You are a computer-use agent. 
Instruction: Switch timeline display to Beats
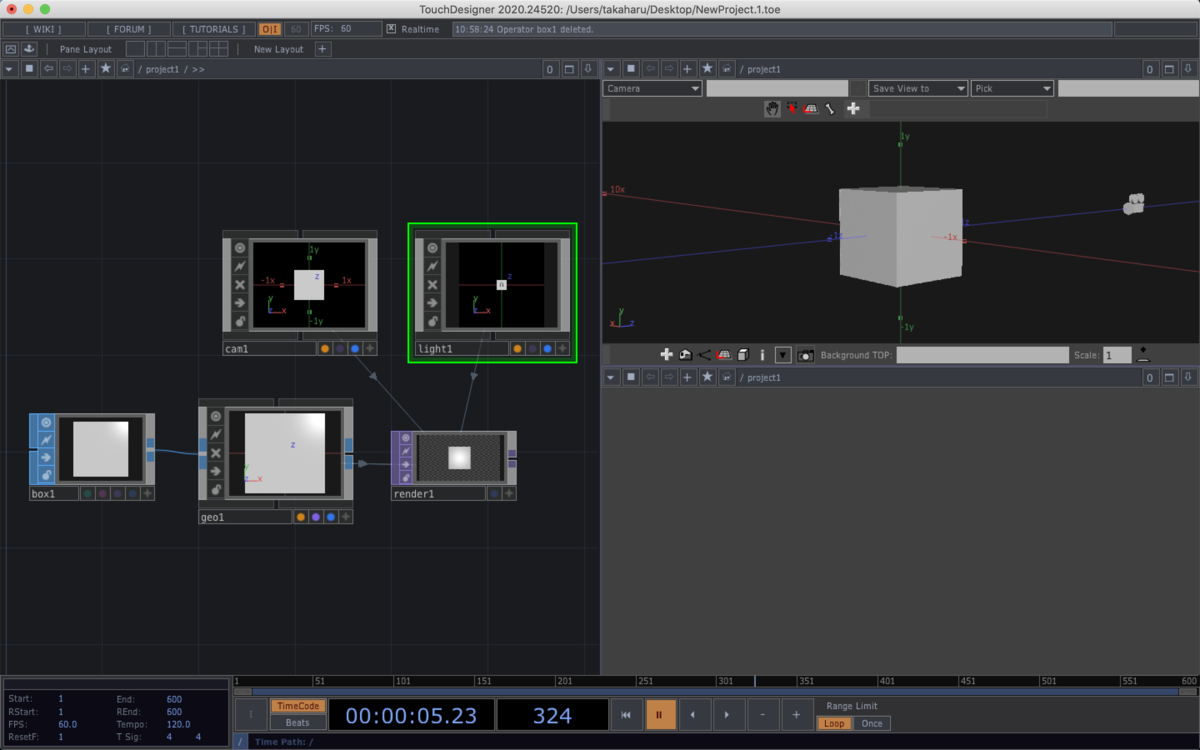(x=298, y=723)
